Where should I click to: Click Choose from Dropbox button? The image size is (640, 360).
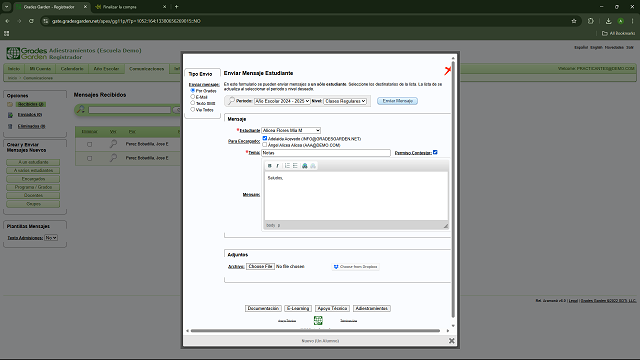pyautogui.click(x=356, y=267)
